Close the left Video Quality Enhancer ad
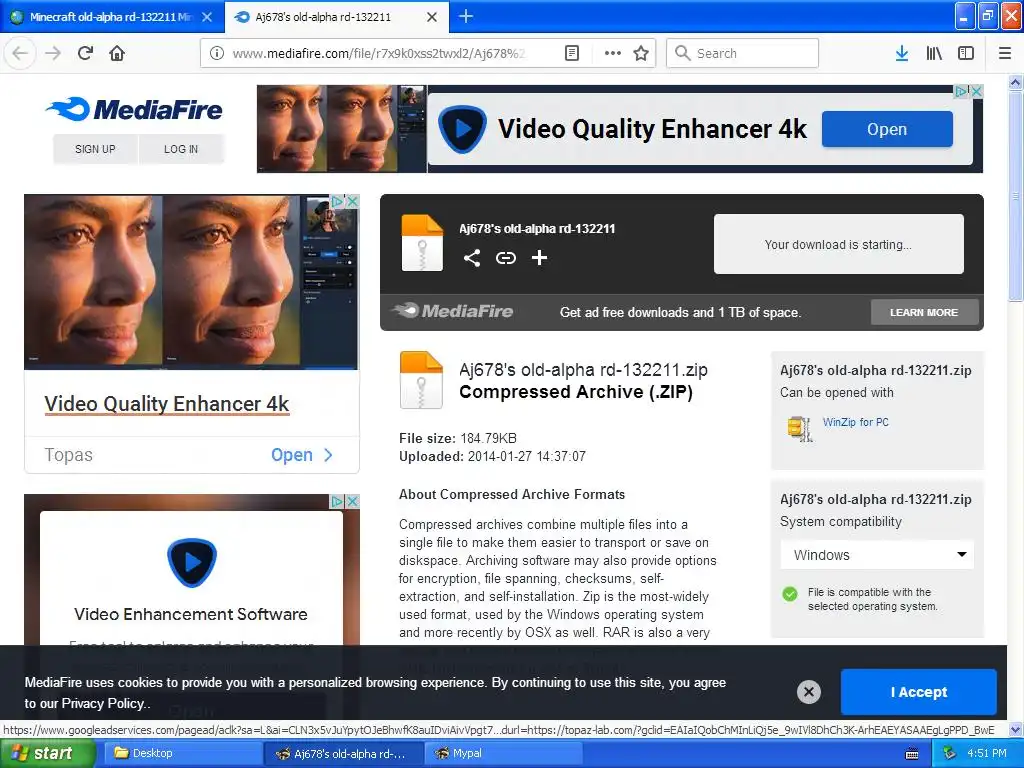Screen dimensions: 1024x768 pos(352,201)
